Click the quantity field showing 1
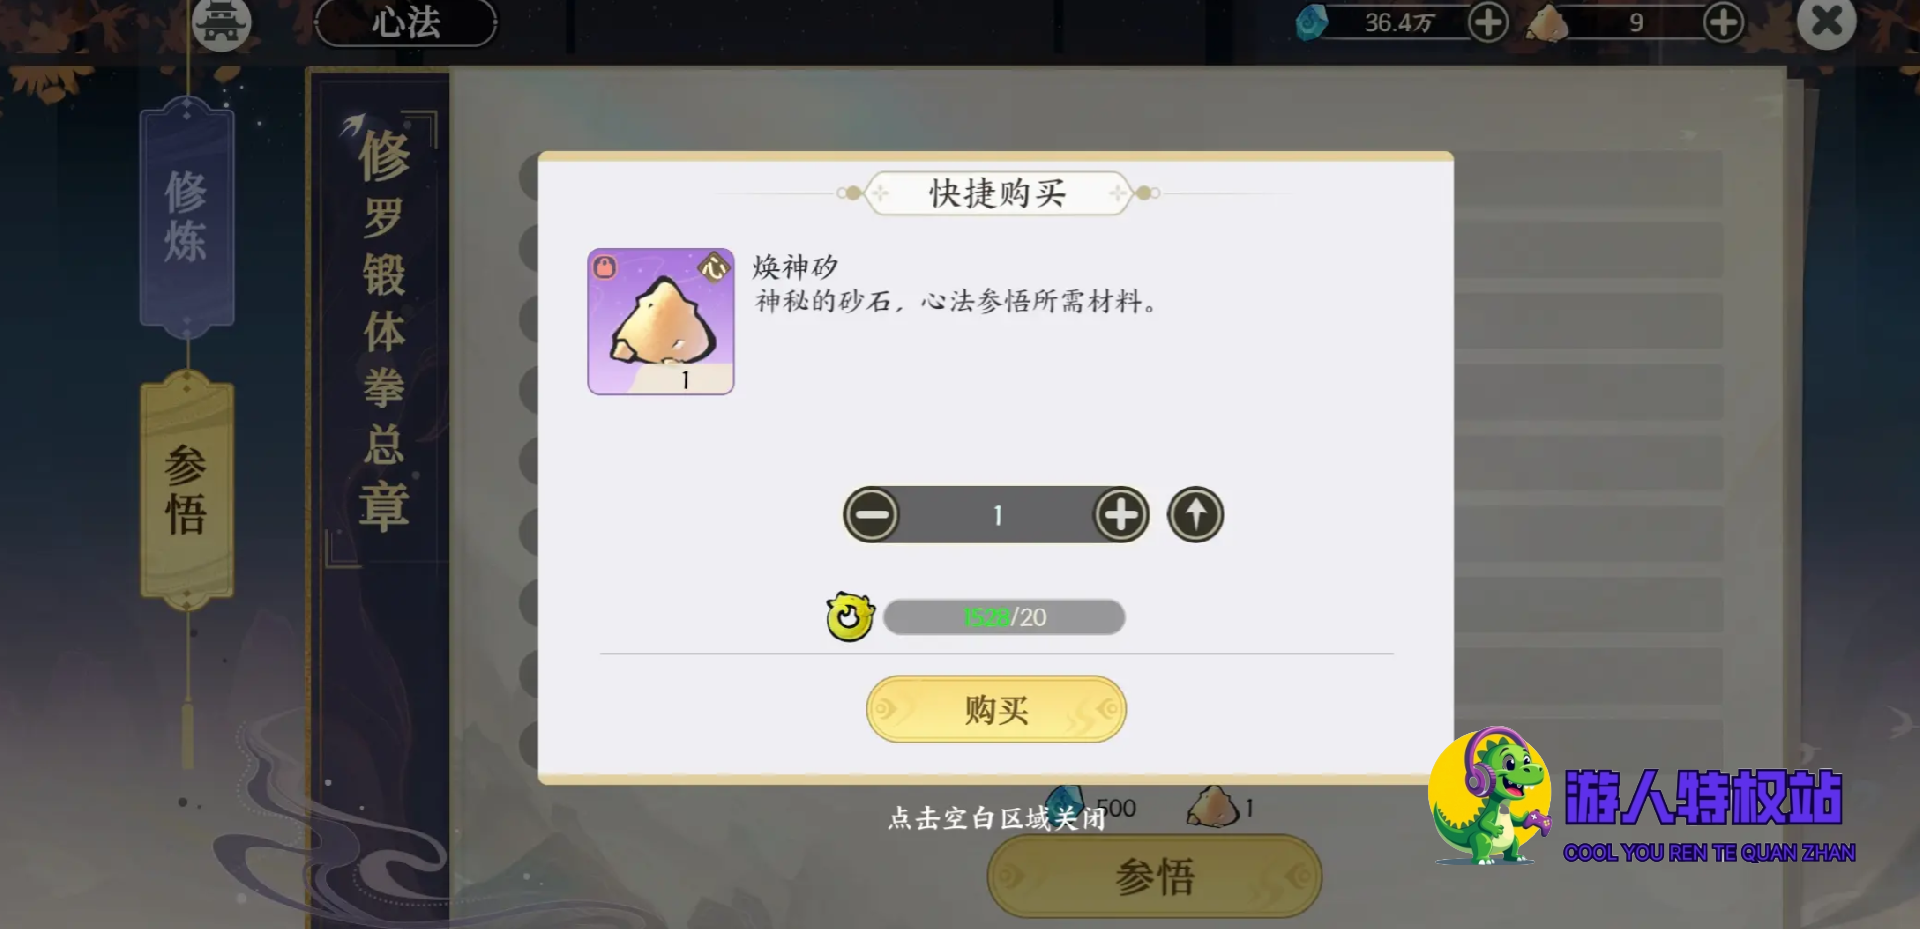The image size is (1920, 929). [x=997, y=515]
